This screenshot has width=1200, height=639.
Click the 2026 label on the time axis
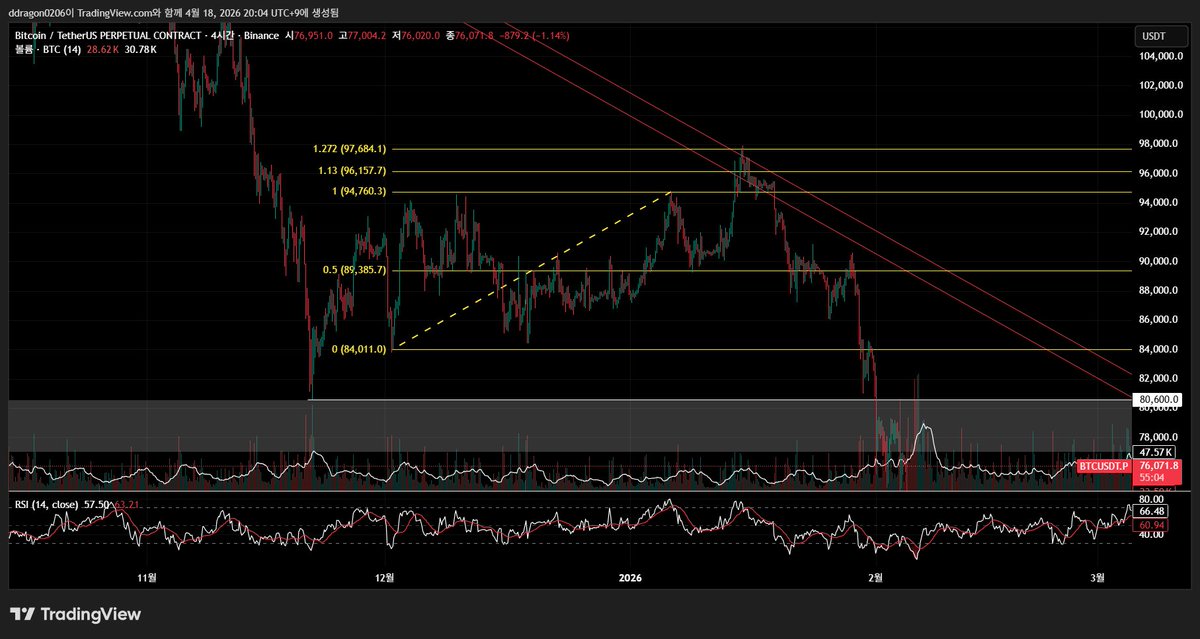click(x=630, y=577)
